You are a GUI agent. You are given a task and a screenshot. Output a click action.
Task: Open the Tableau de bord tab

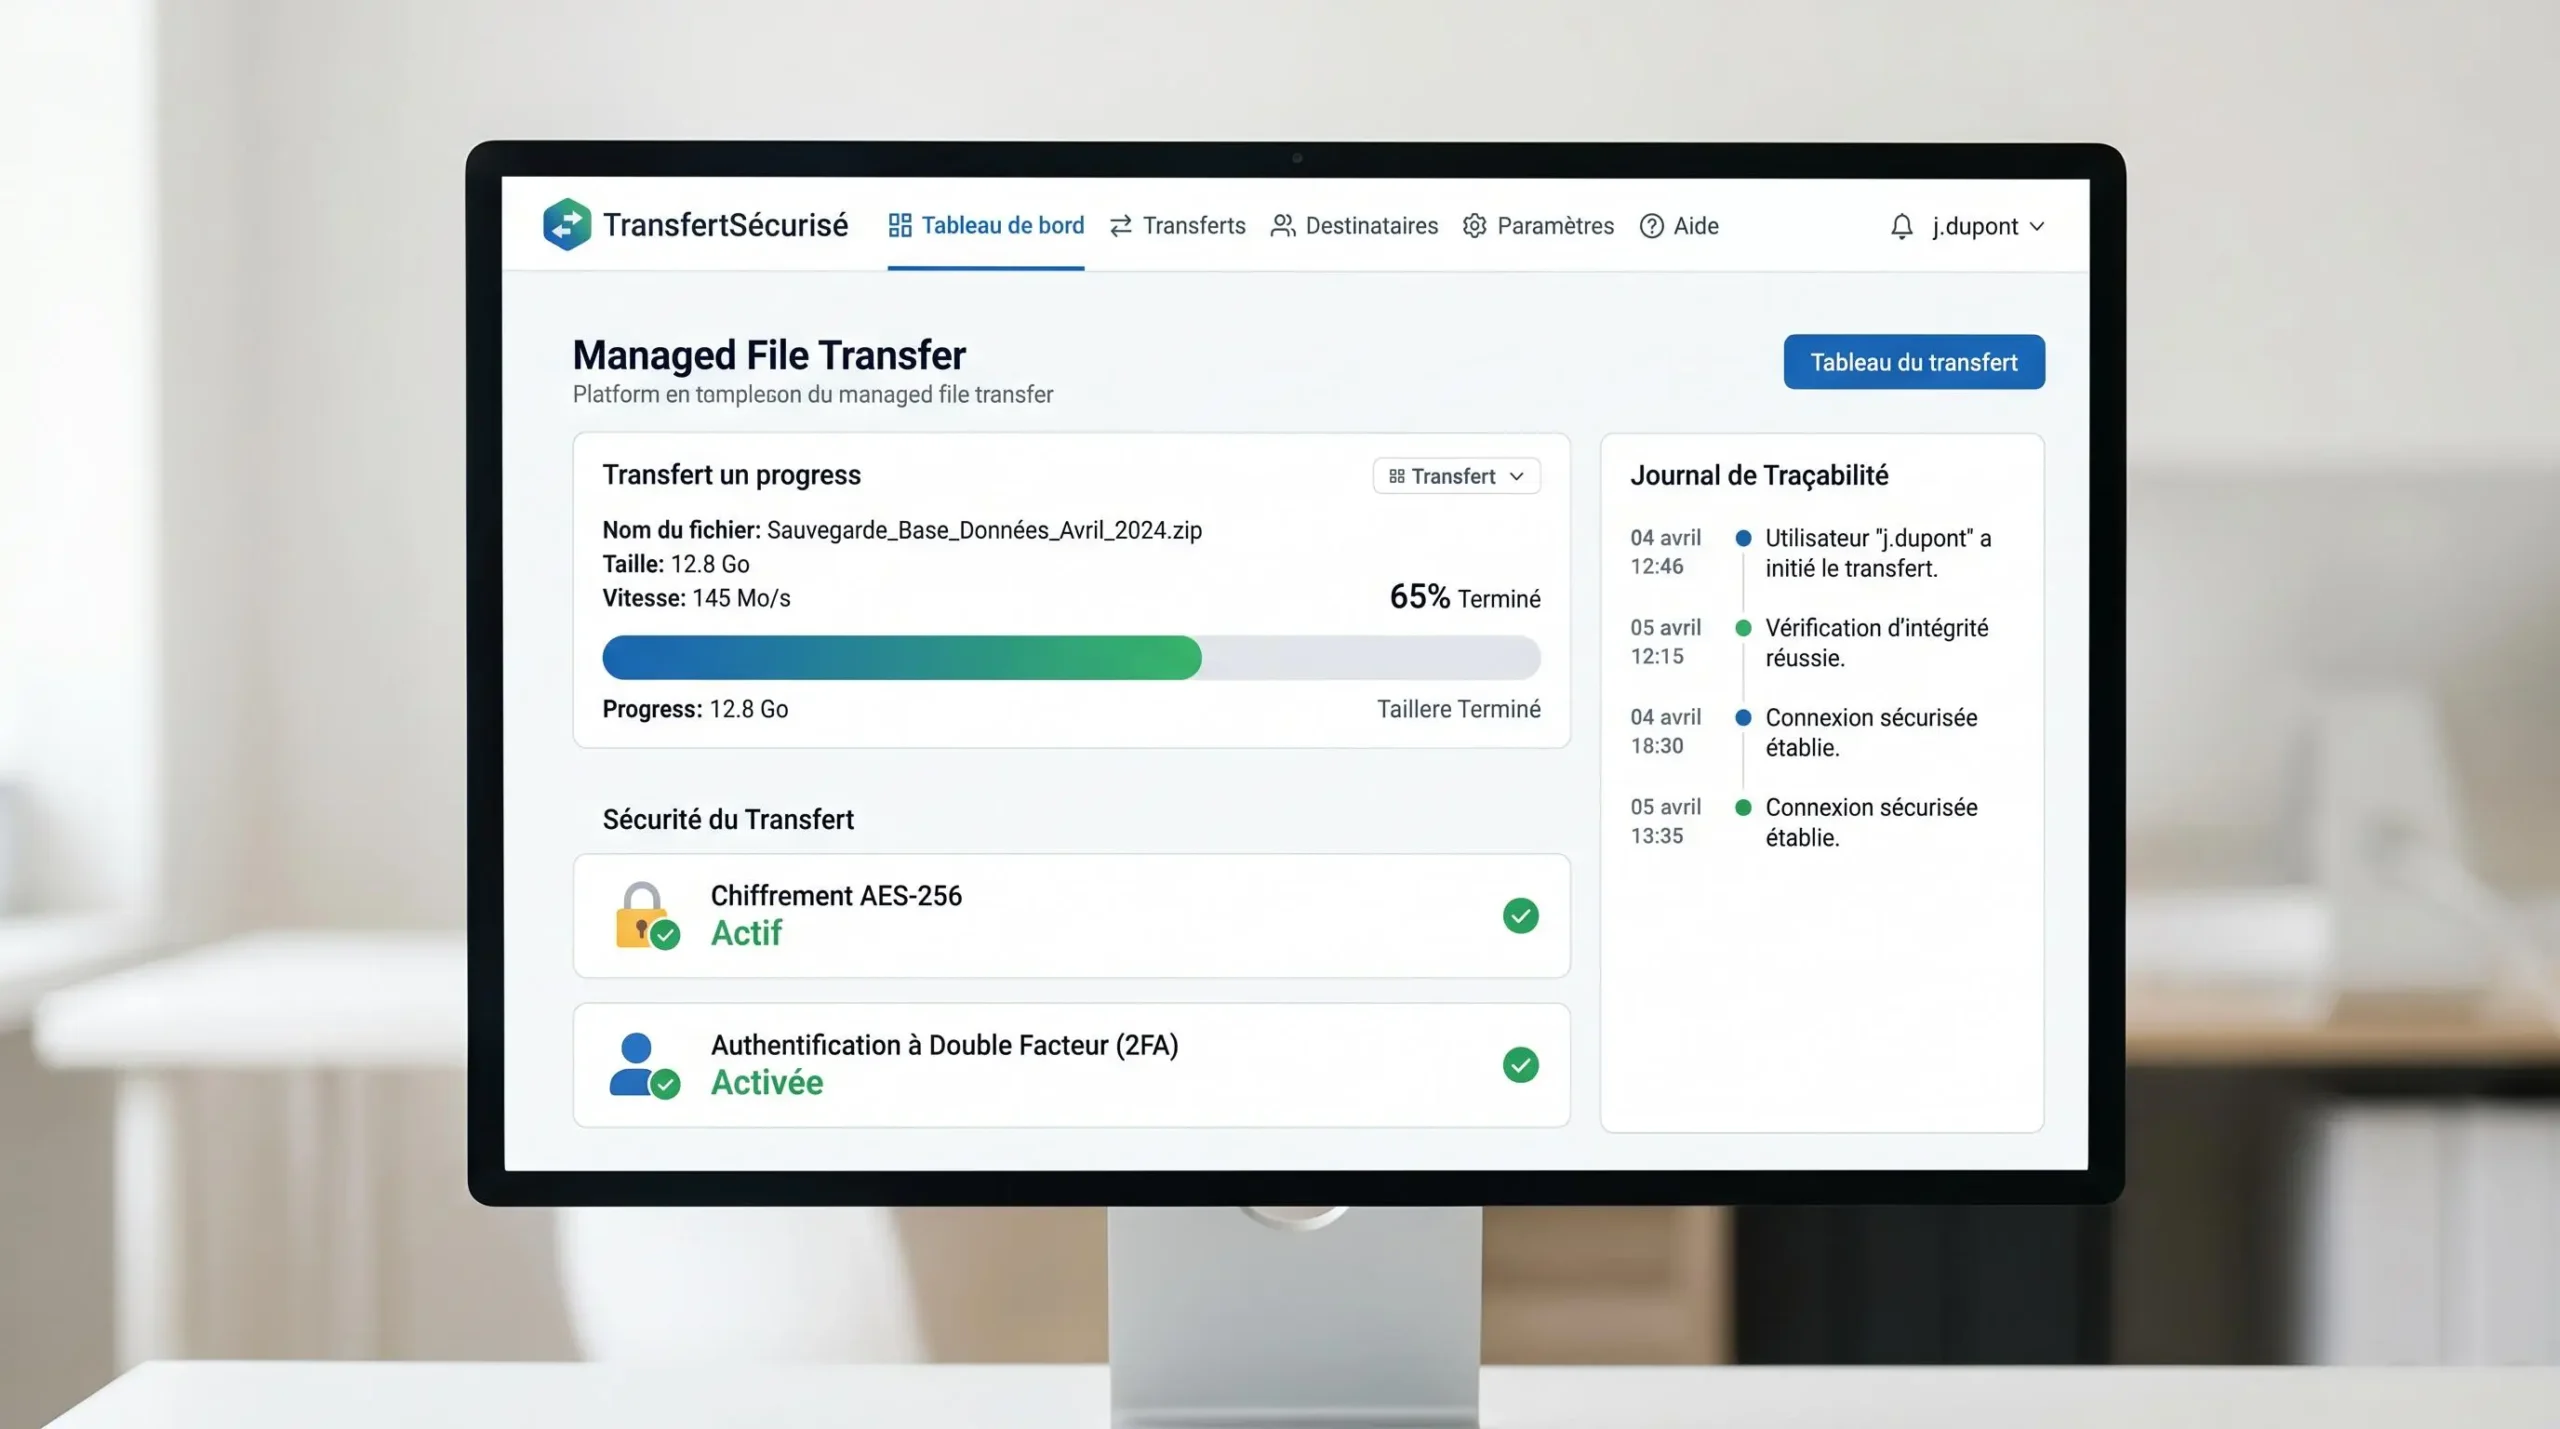coord(986,226)
